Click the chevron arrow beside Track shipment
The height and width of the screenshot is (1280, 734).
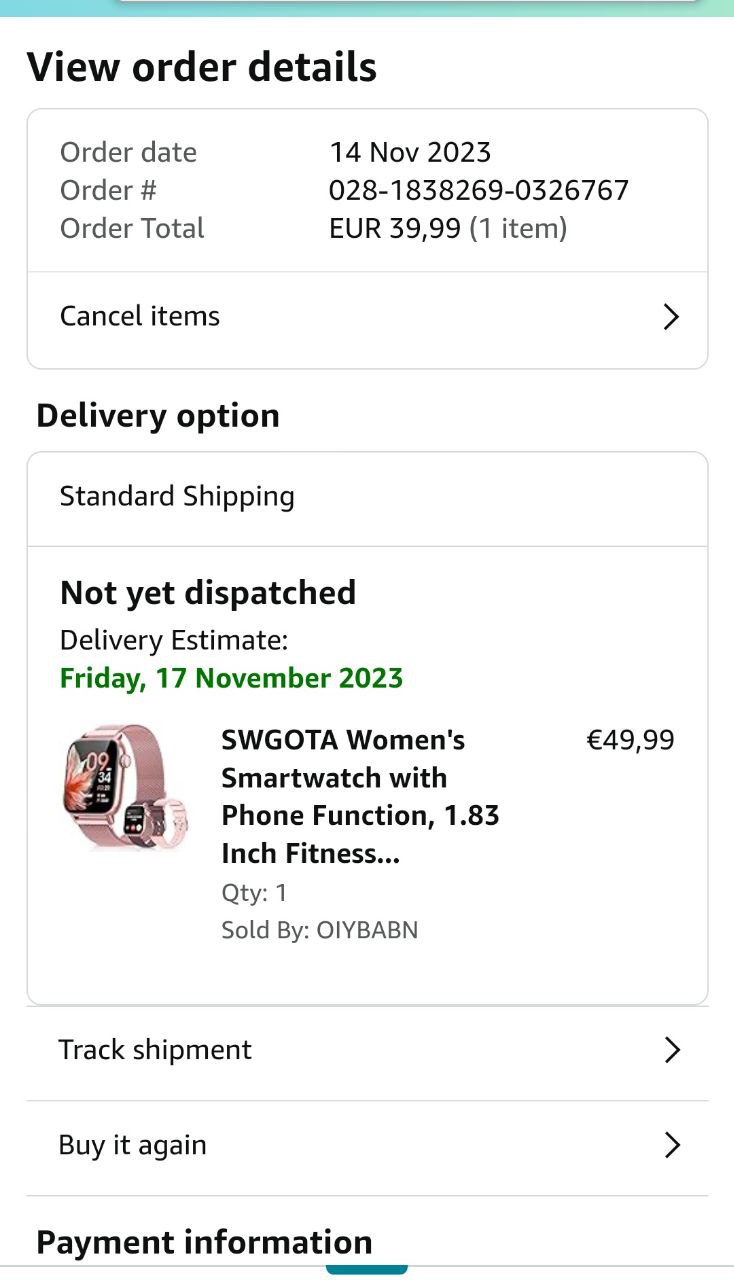point(672,1050)
